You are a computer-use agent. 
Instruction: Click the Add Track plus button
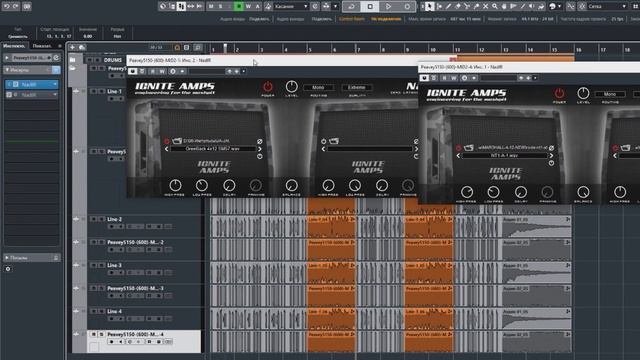72,47
